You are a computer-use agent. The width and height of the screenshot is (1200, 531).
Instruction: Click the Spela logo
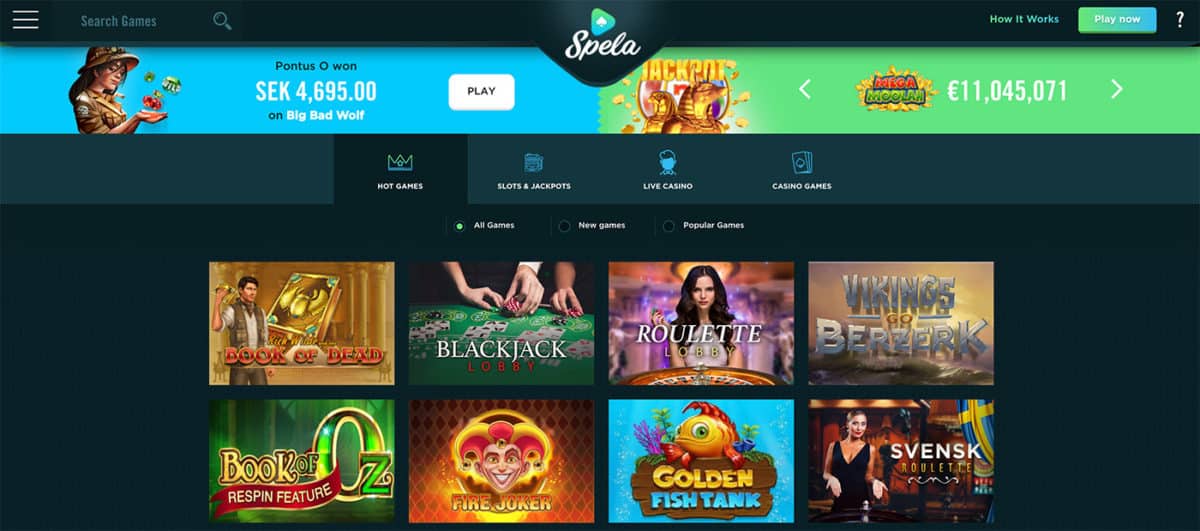pyautogui.click(x=599, y=37)
